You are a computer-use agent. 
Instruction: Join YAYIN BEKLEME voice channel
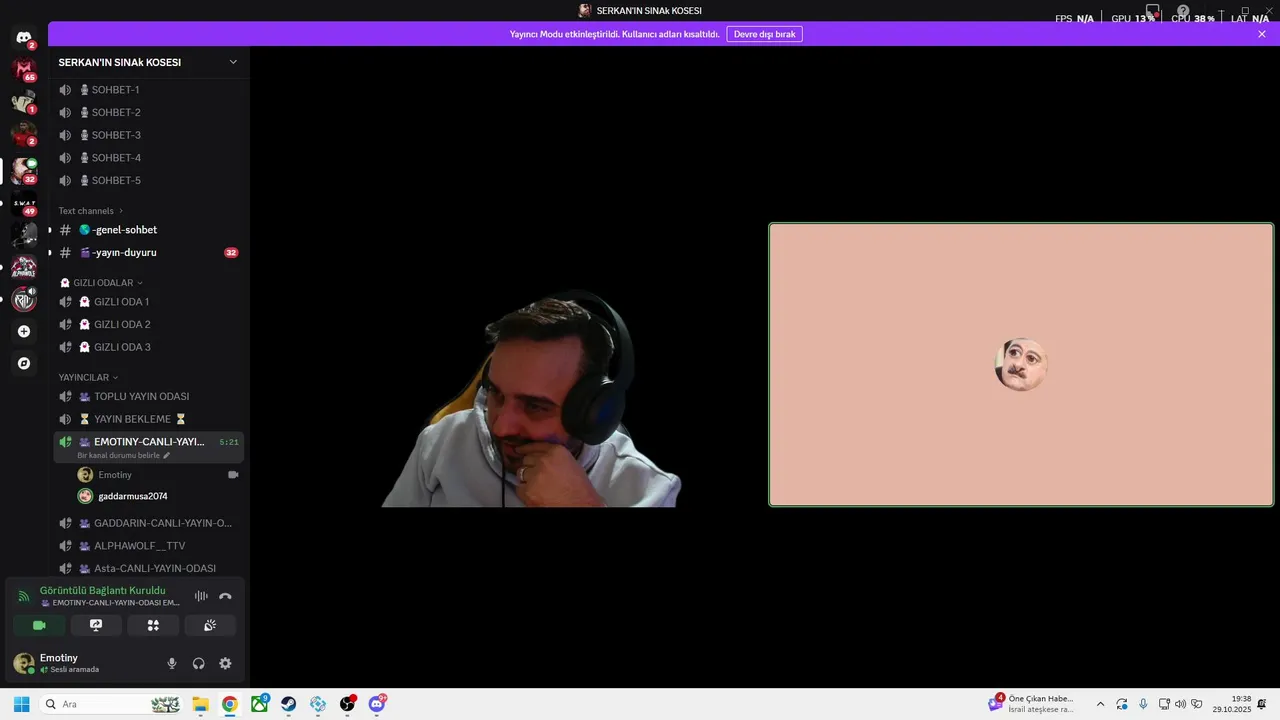149,419
